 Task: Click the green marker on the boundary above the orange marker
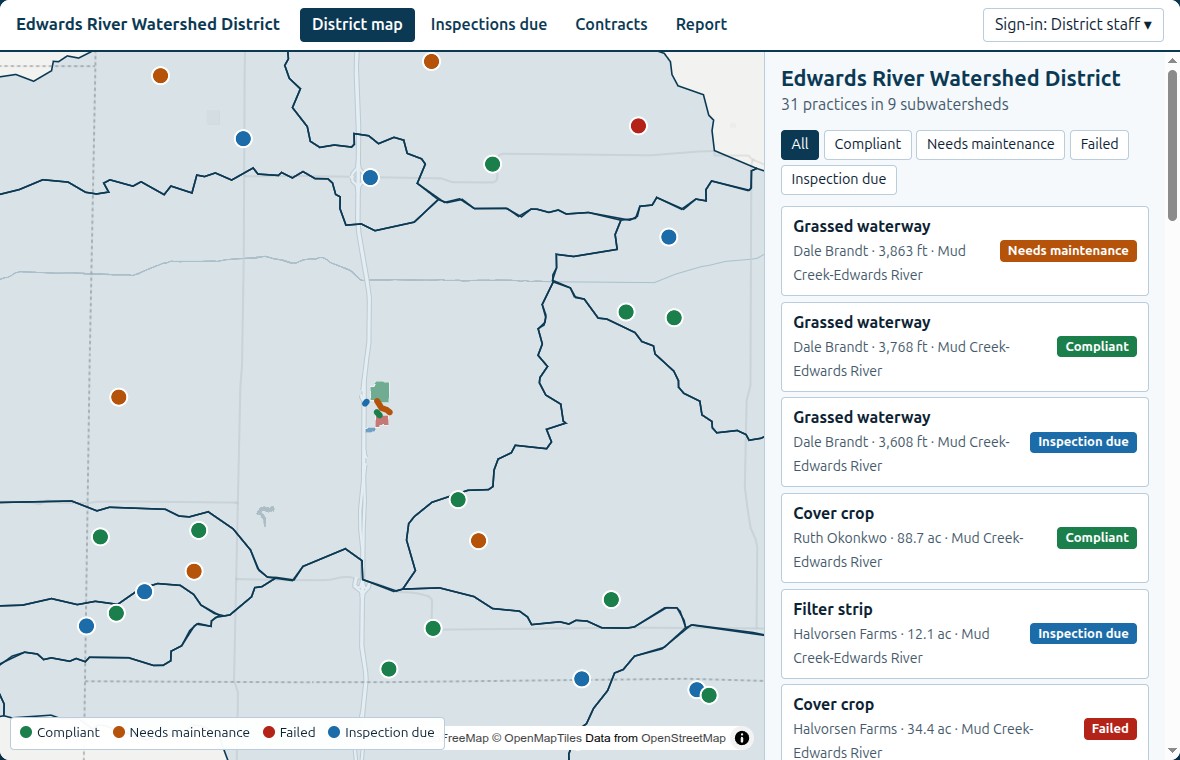[458, 500]
